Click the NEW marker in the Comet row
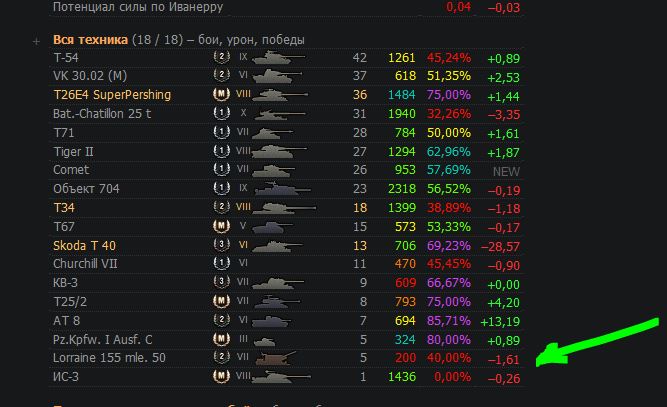667x407 pixels. click(x=506, y=171)
